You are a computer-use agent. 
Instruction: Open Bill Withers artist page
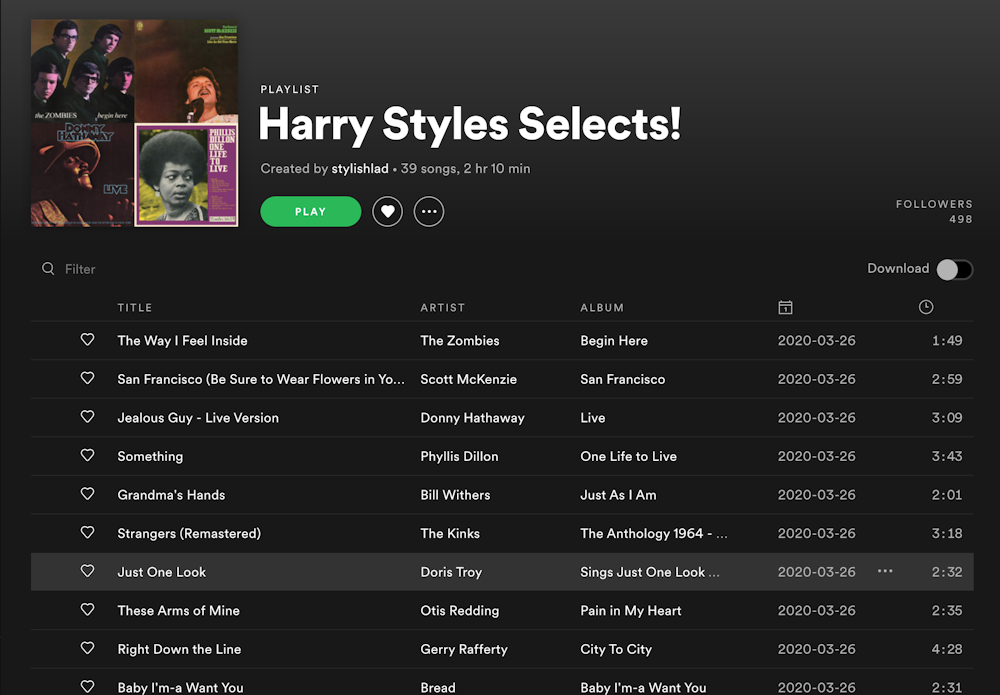click(455, 495)
